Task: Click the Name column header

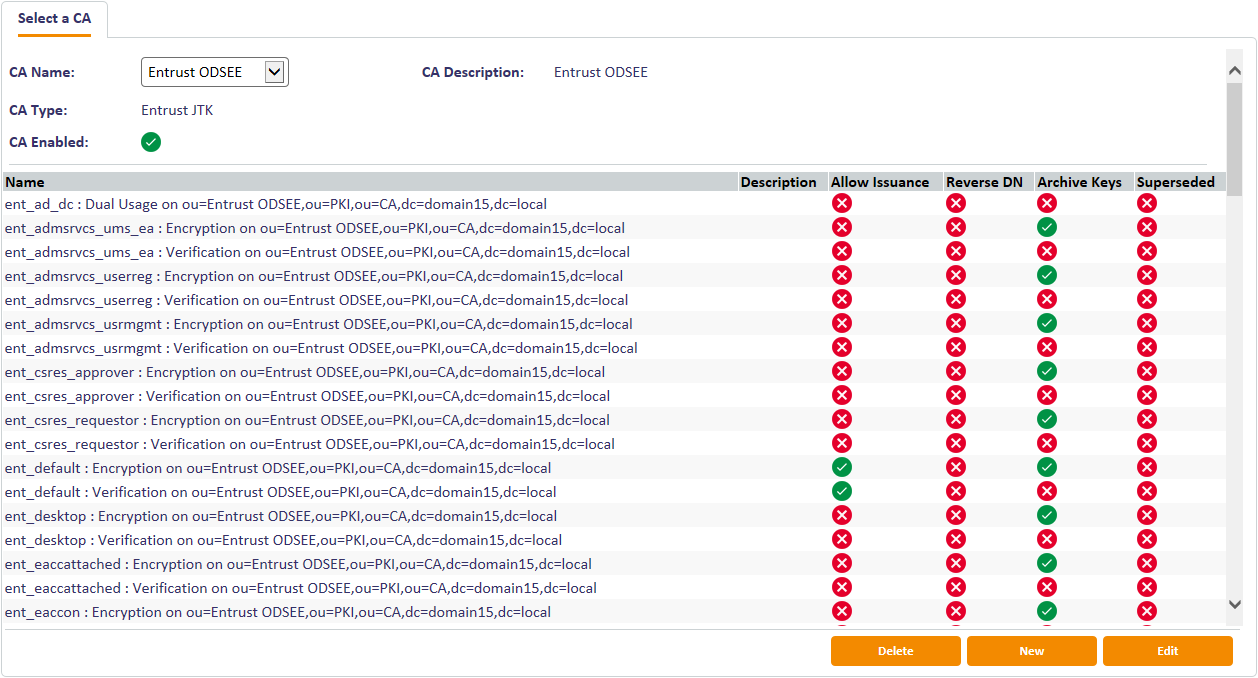Action: (370, 182)
